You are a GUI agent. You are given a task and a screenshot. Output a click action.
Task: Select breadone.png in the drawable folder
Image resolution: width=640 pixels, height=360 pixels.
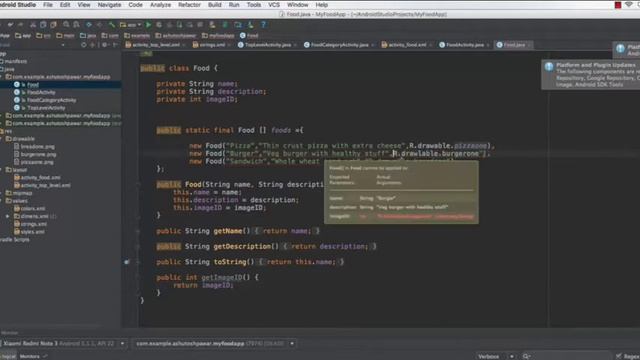point(38,147)
